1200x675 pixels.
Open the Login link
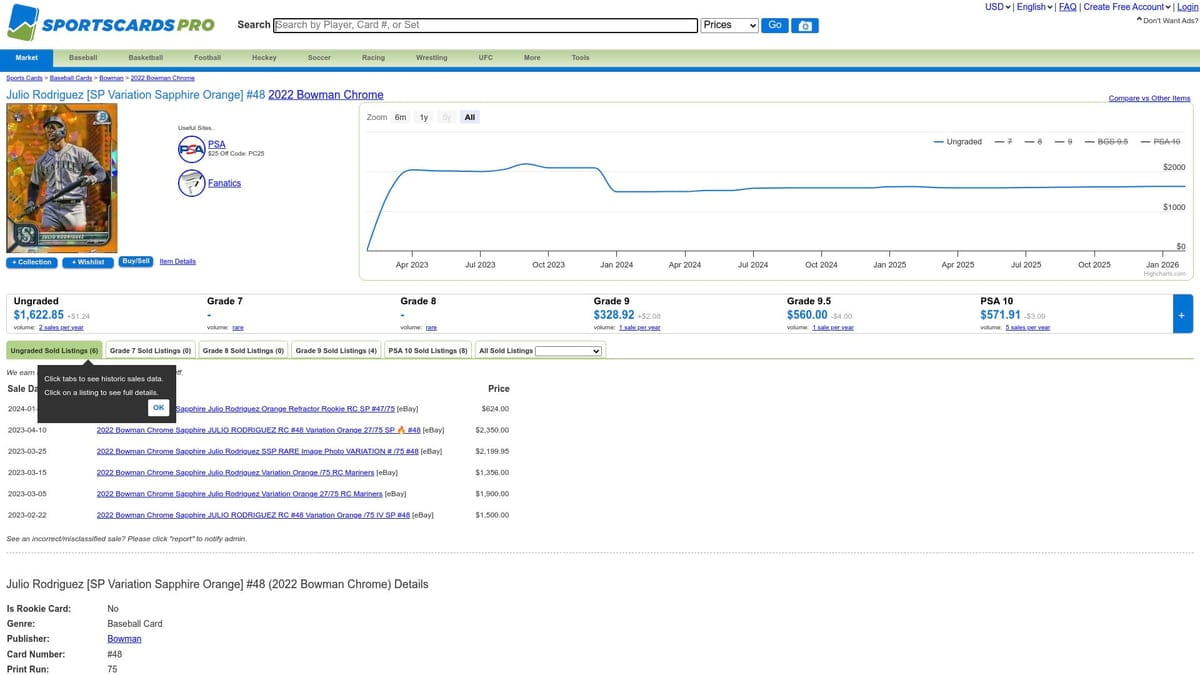1187,7
